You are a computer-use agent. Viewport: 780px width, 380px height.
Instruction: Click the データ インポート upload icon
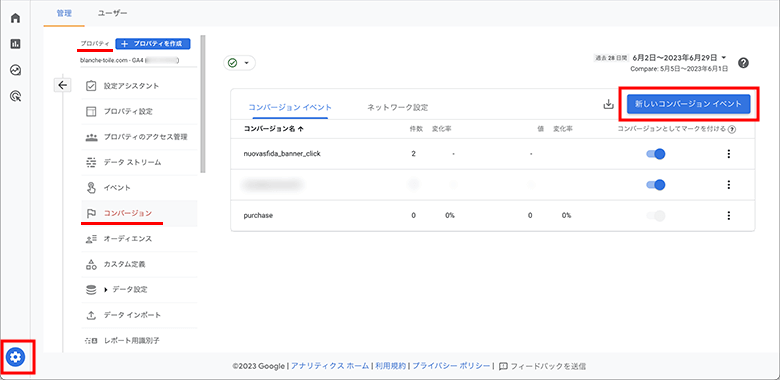tap(91, 315)
